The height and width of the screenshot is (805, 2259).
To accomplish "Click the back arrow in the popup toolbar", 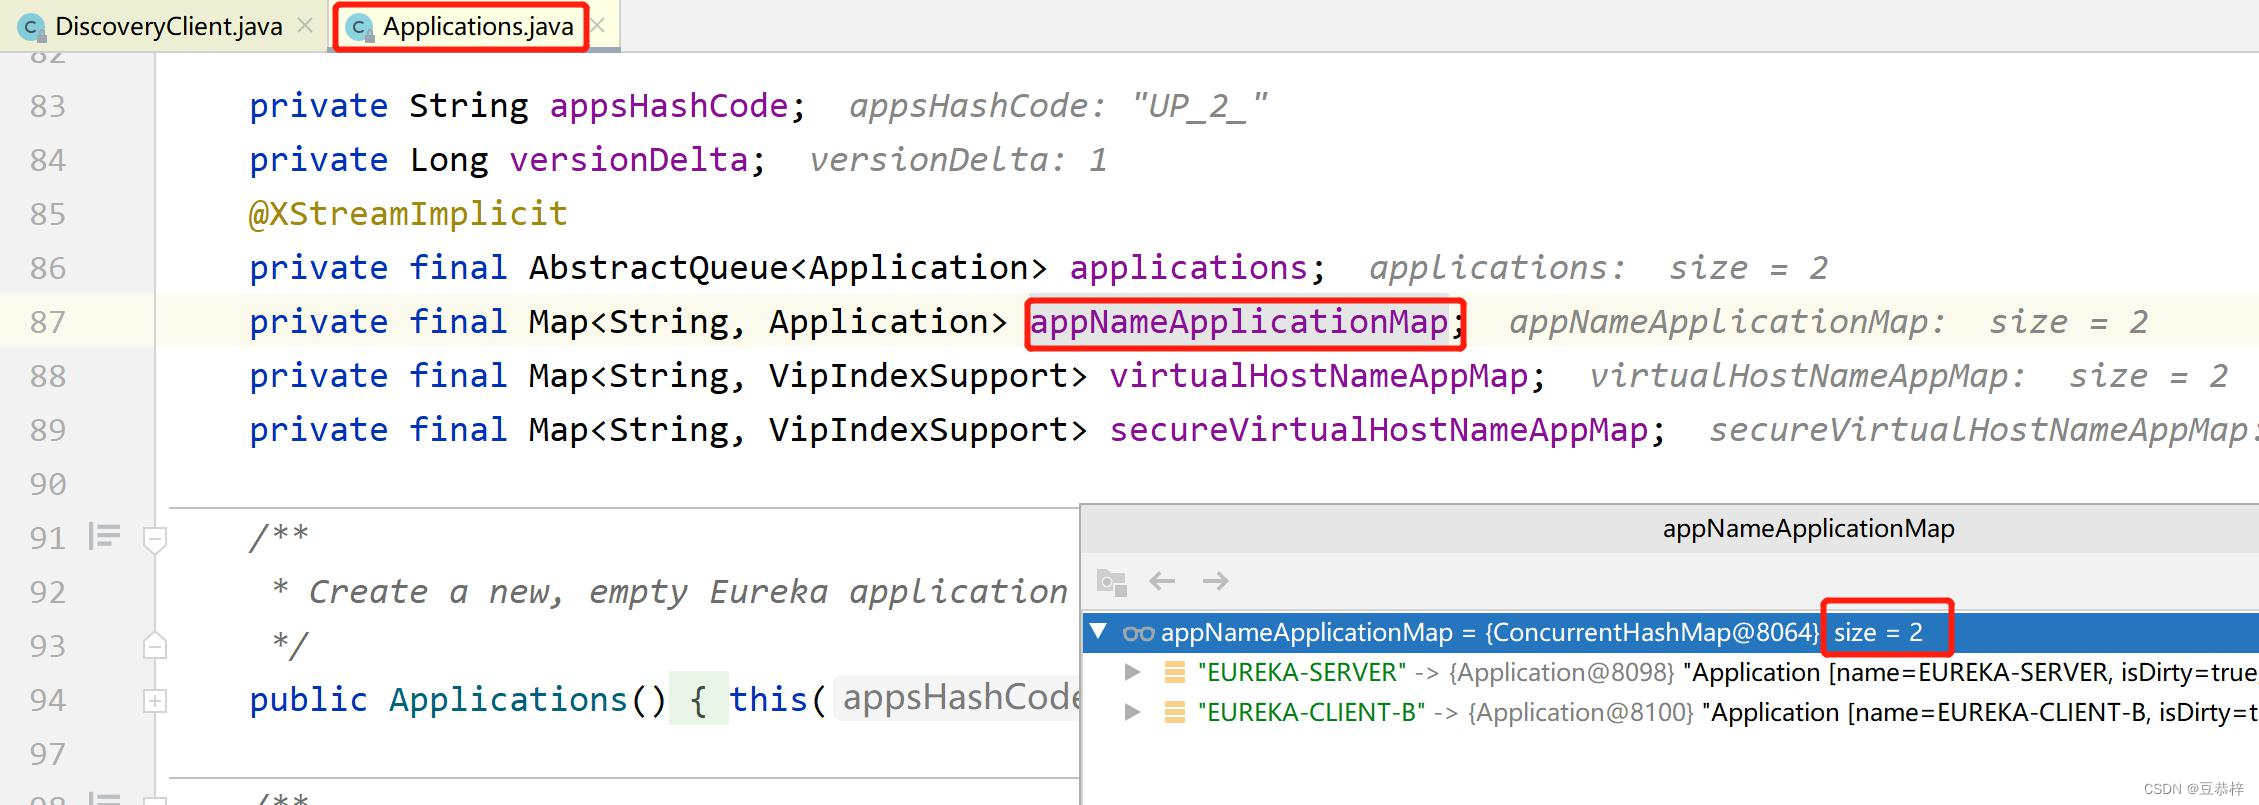I will click(x=1162, y=581).
